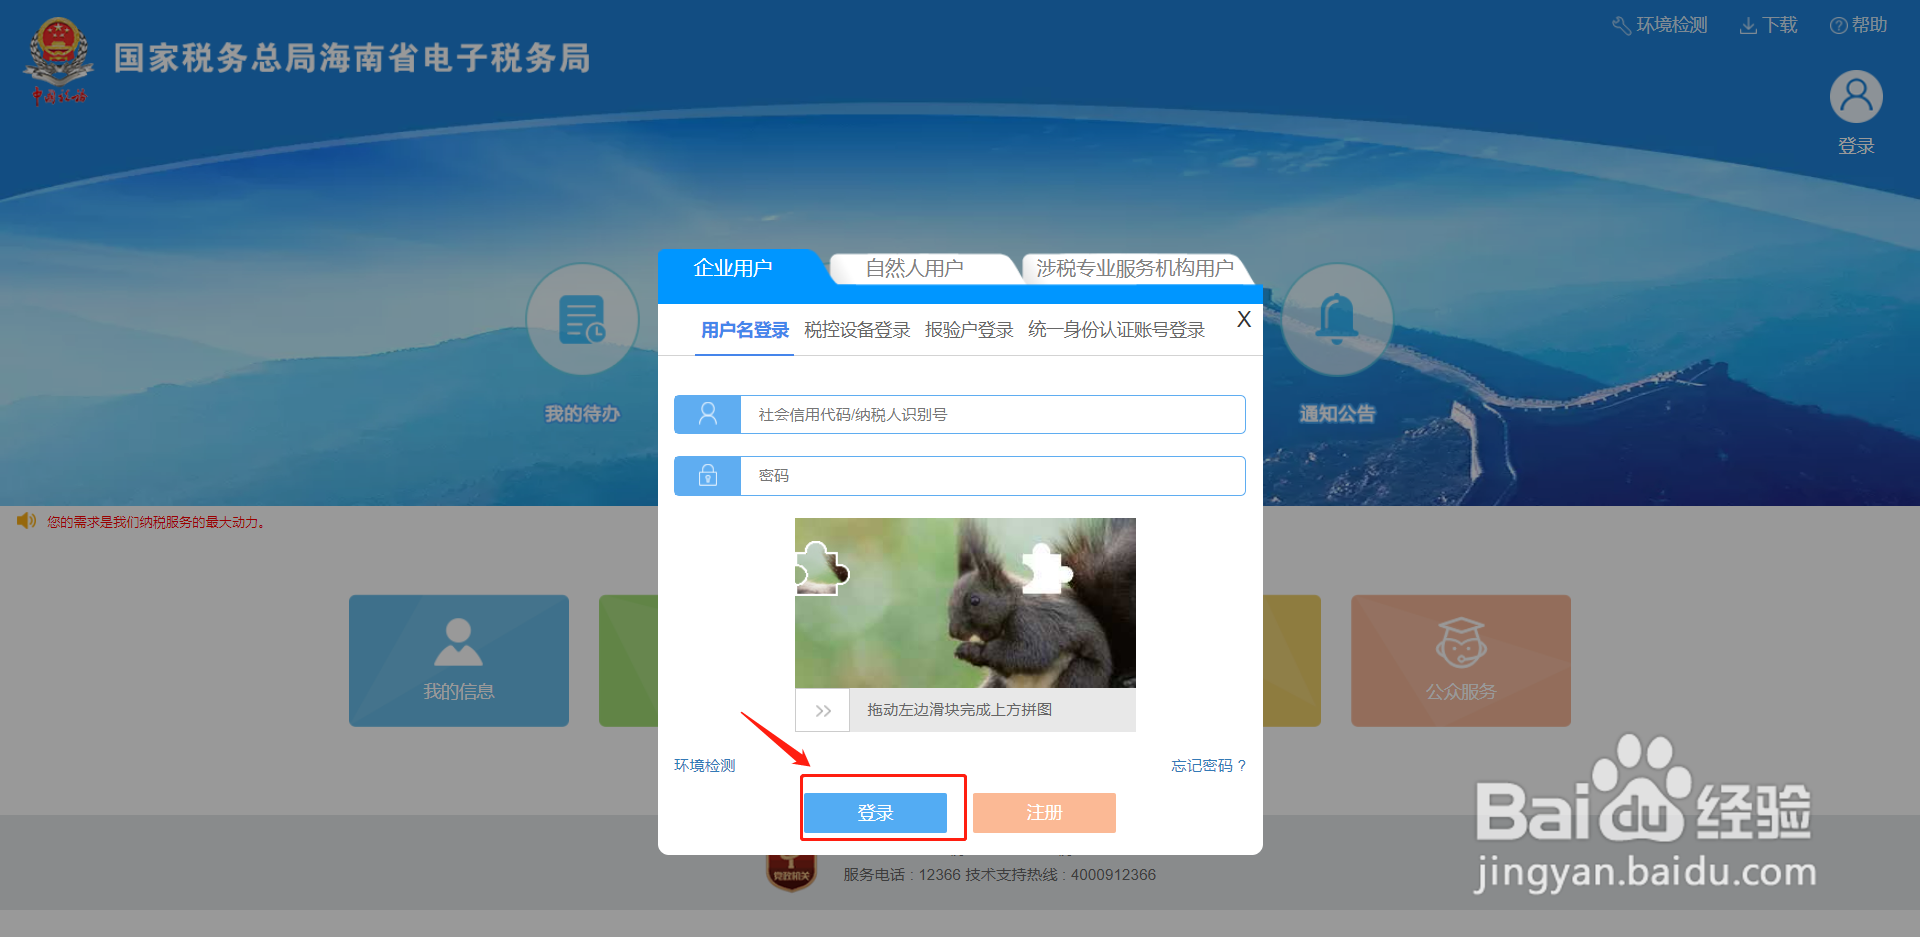Image resolution: width=1920 pixels, height=937 pixels.
Task: Switch to the 涉税专业服务机构用户 tab
Action: coord(1134,268)
